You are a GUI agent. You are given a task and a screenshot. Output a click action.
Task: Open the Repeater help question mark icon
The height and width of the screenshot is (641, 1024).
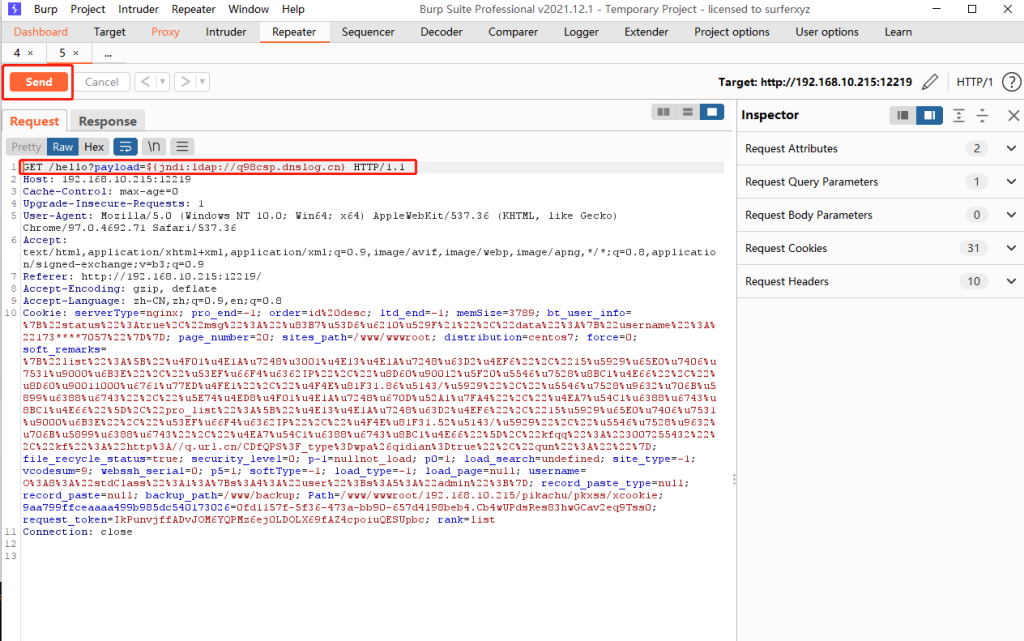coord(1012,82)
